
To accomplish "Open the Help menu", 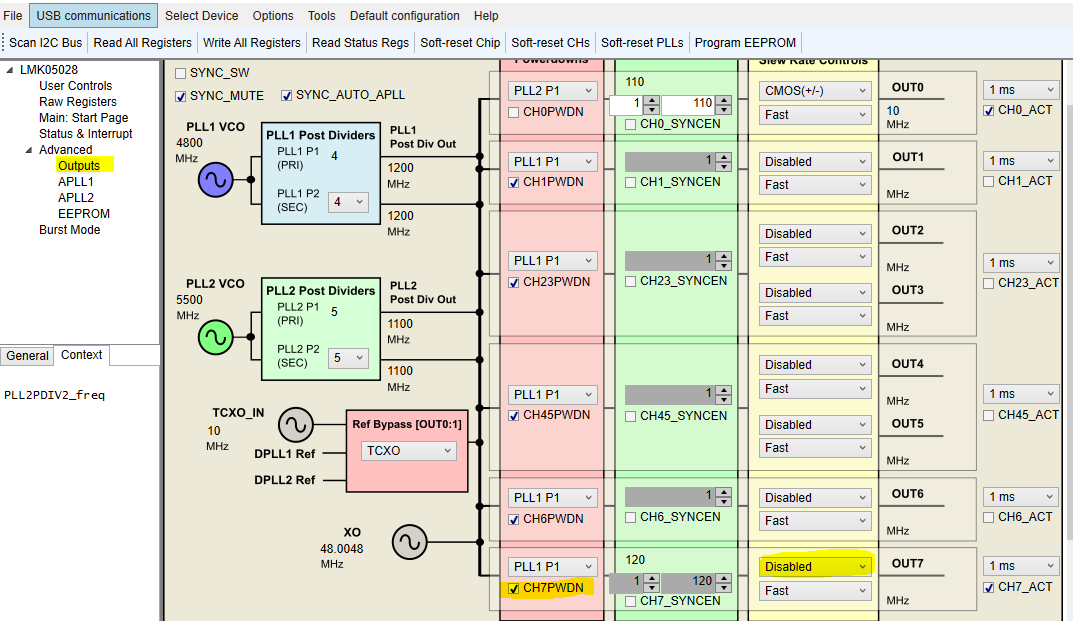I will coord(486,15).
